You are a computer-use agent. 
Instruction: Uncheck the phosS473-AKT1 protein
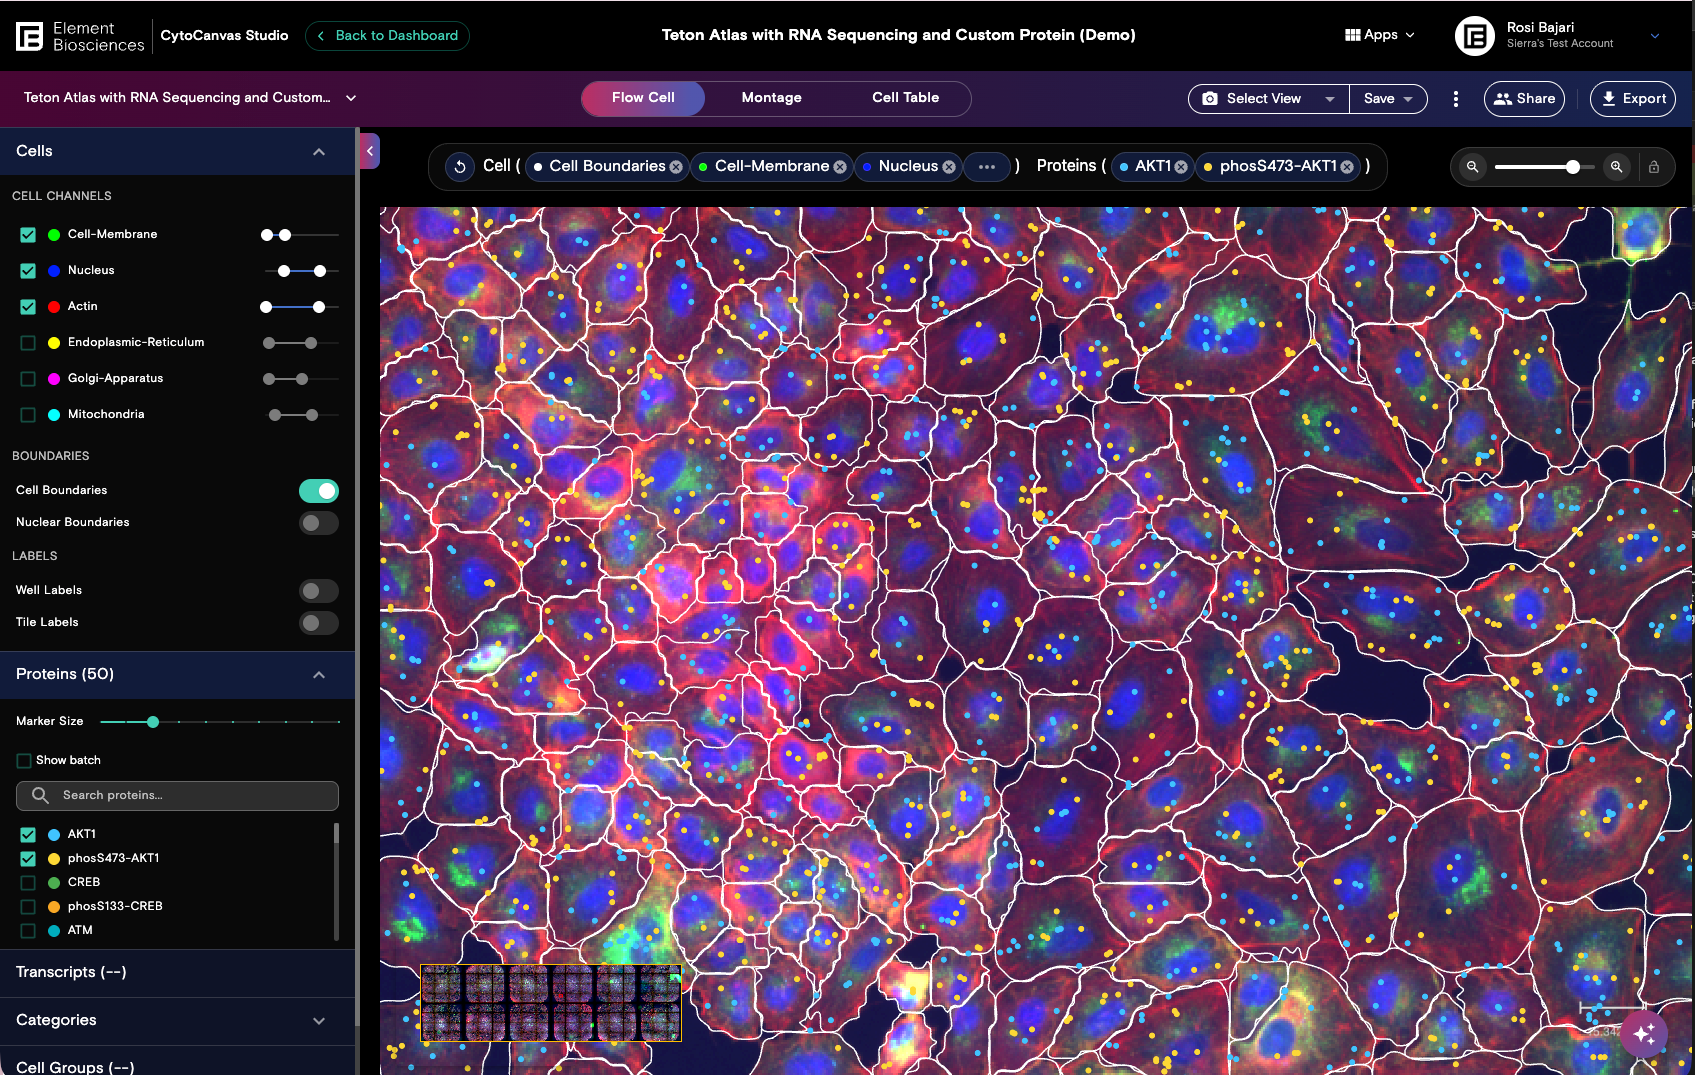pyautogui.click(x=28, y=859)
